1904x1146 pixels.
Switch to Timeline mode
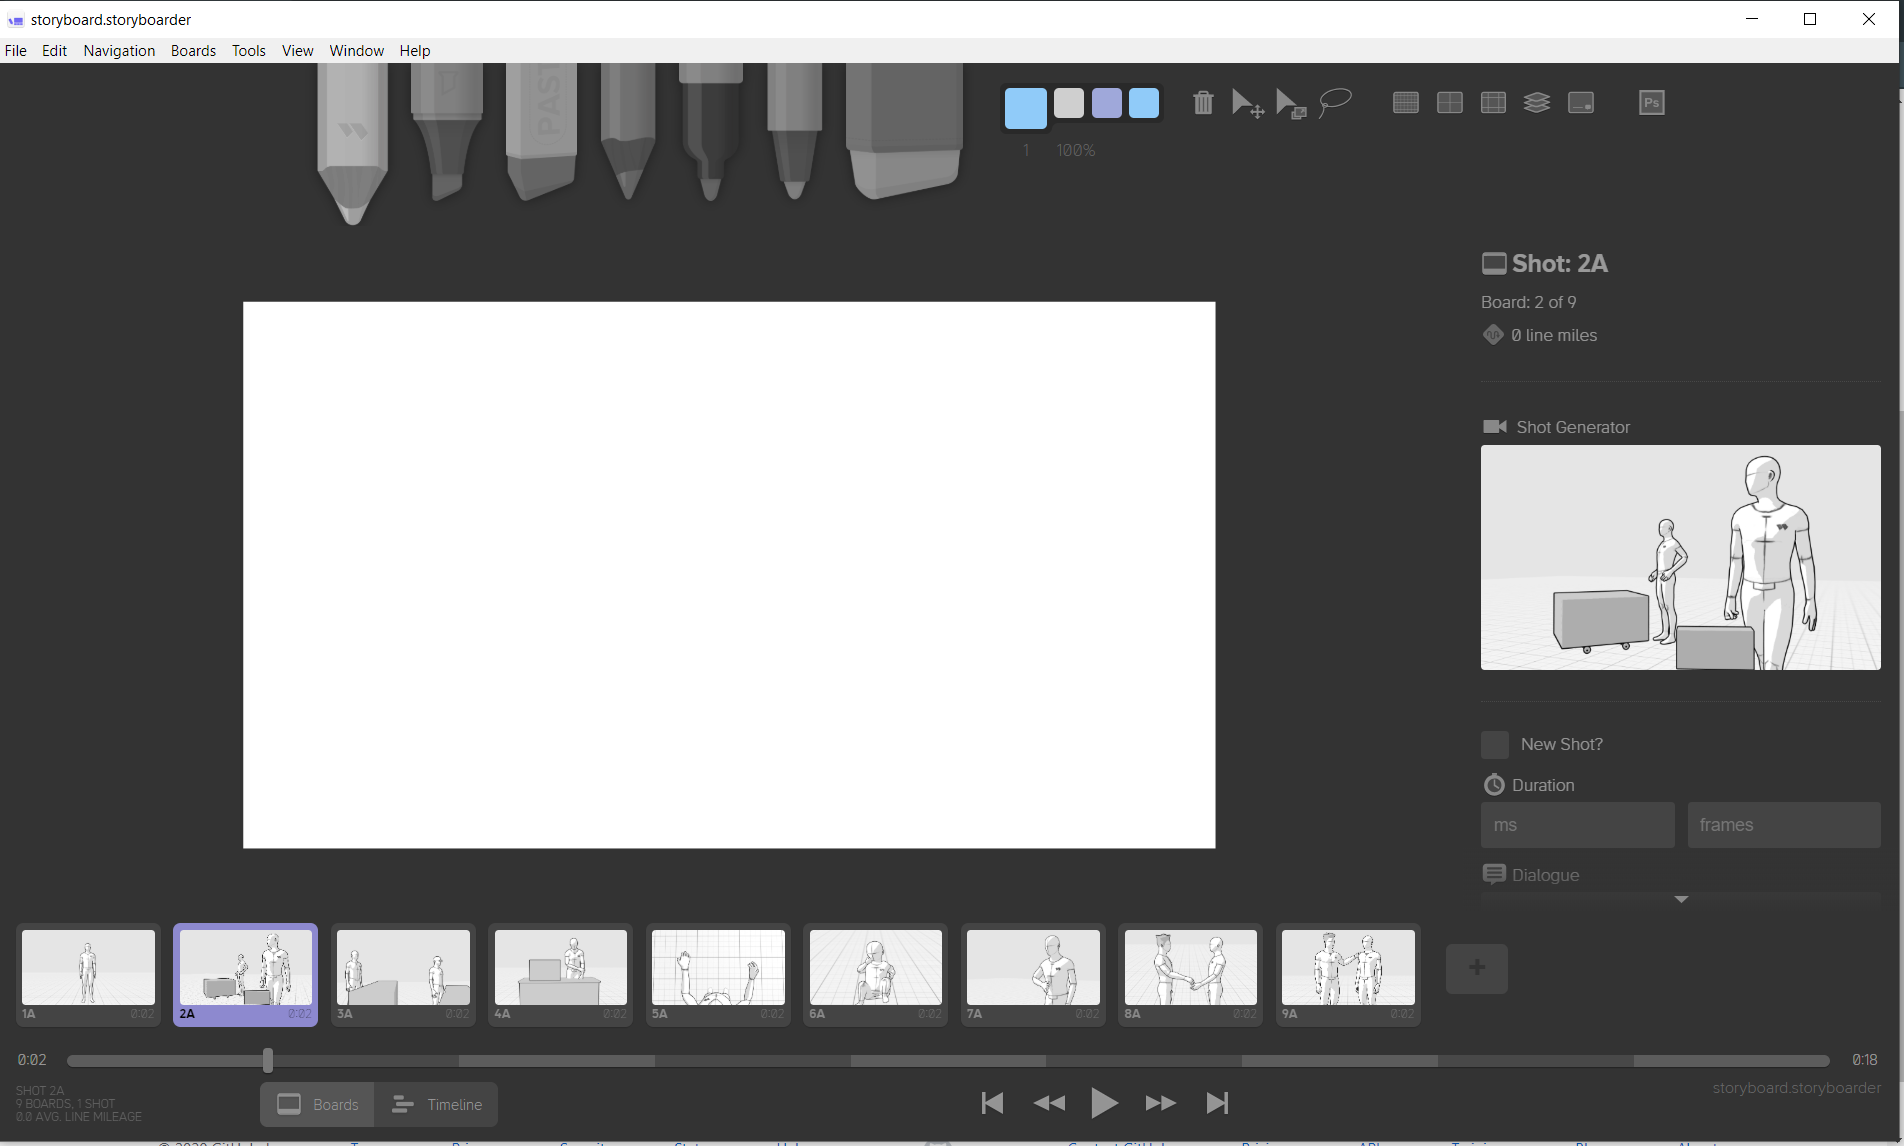click(x=438, y=1104)
